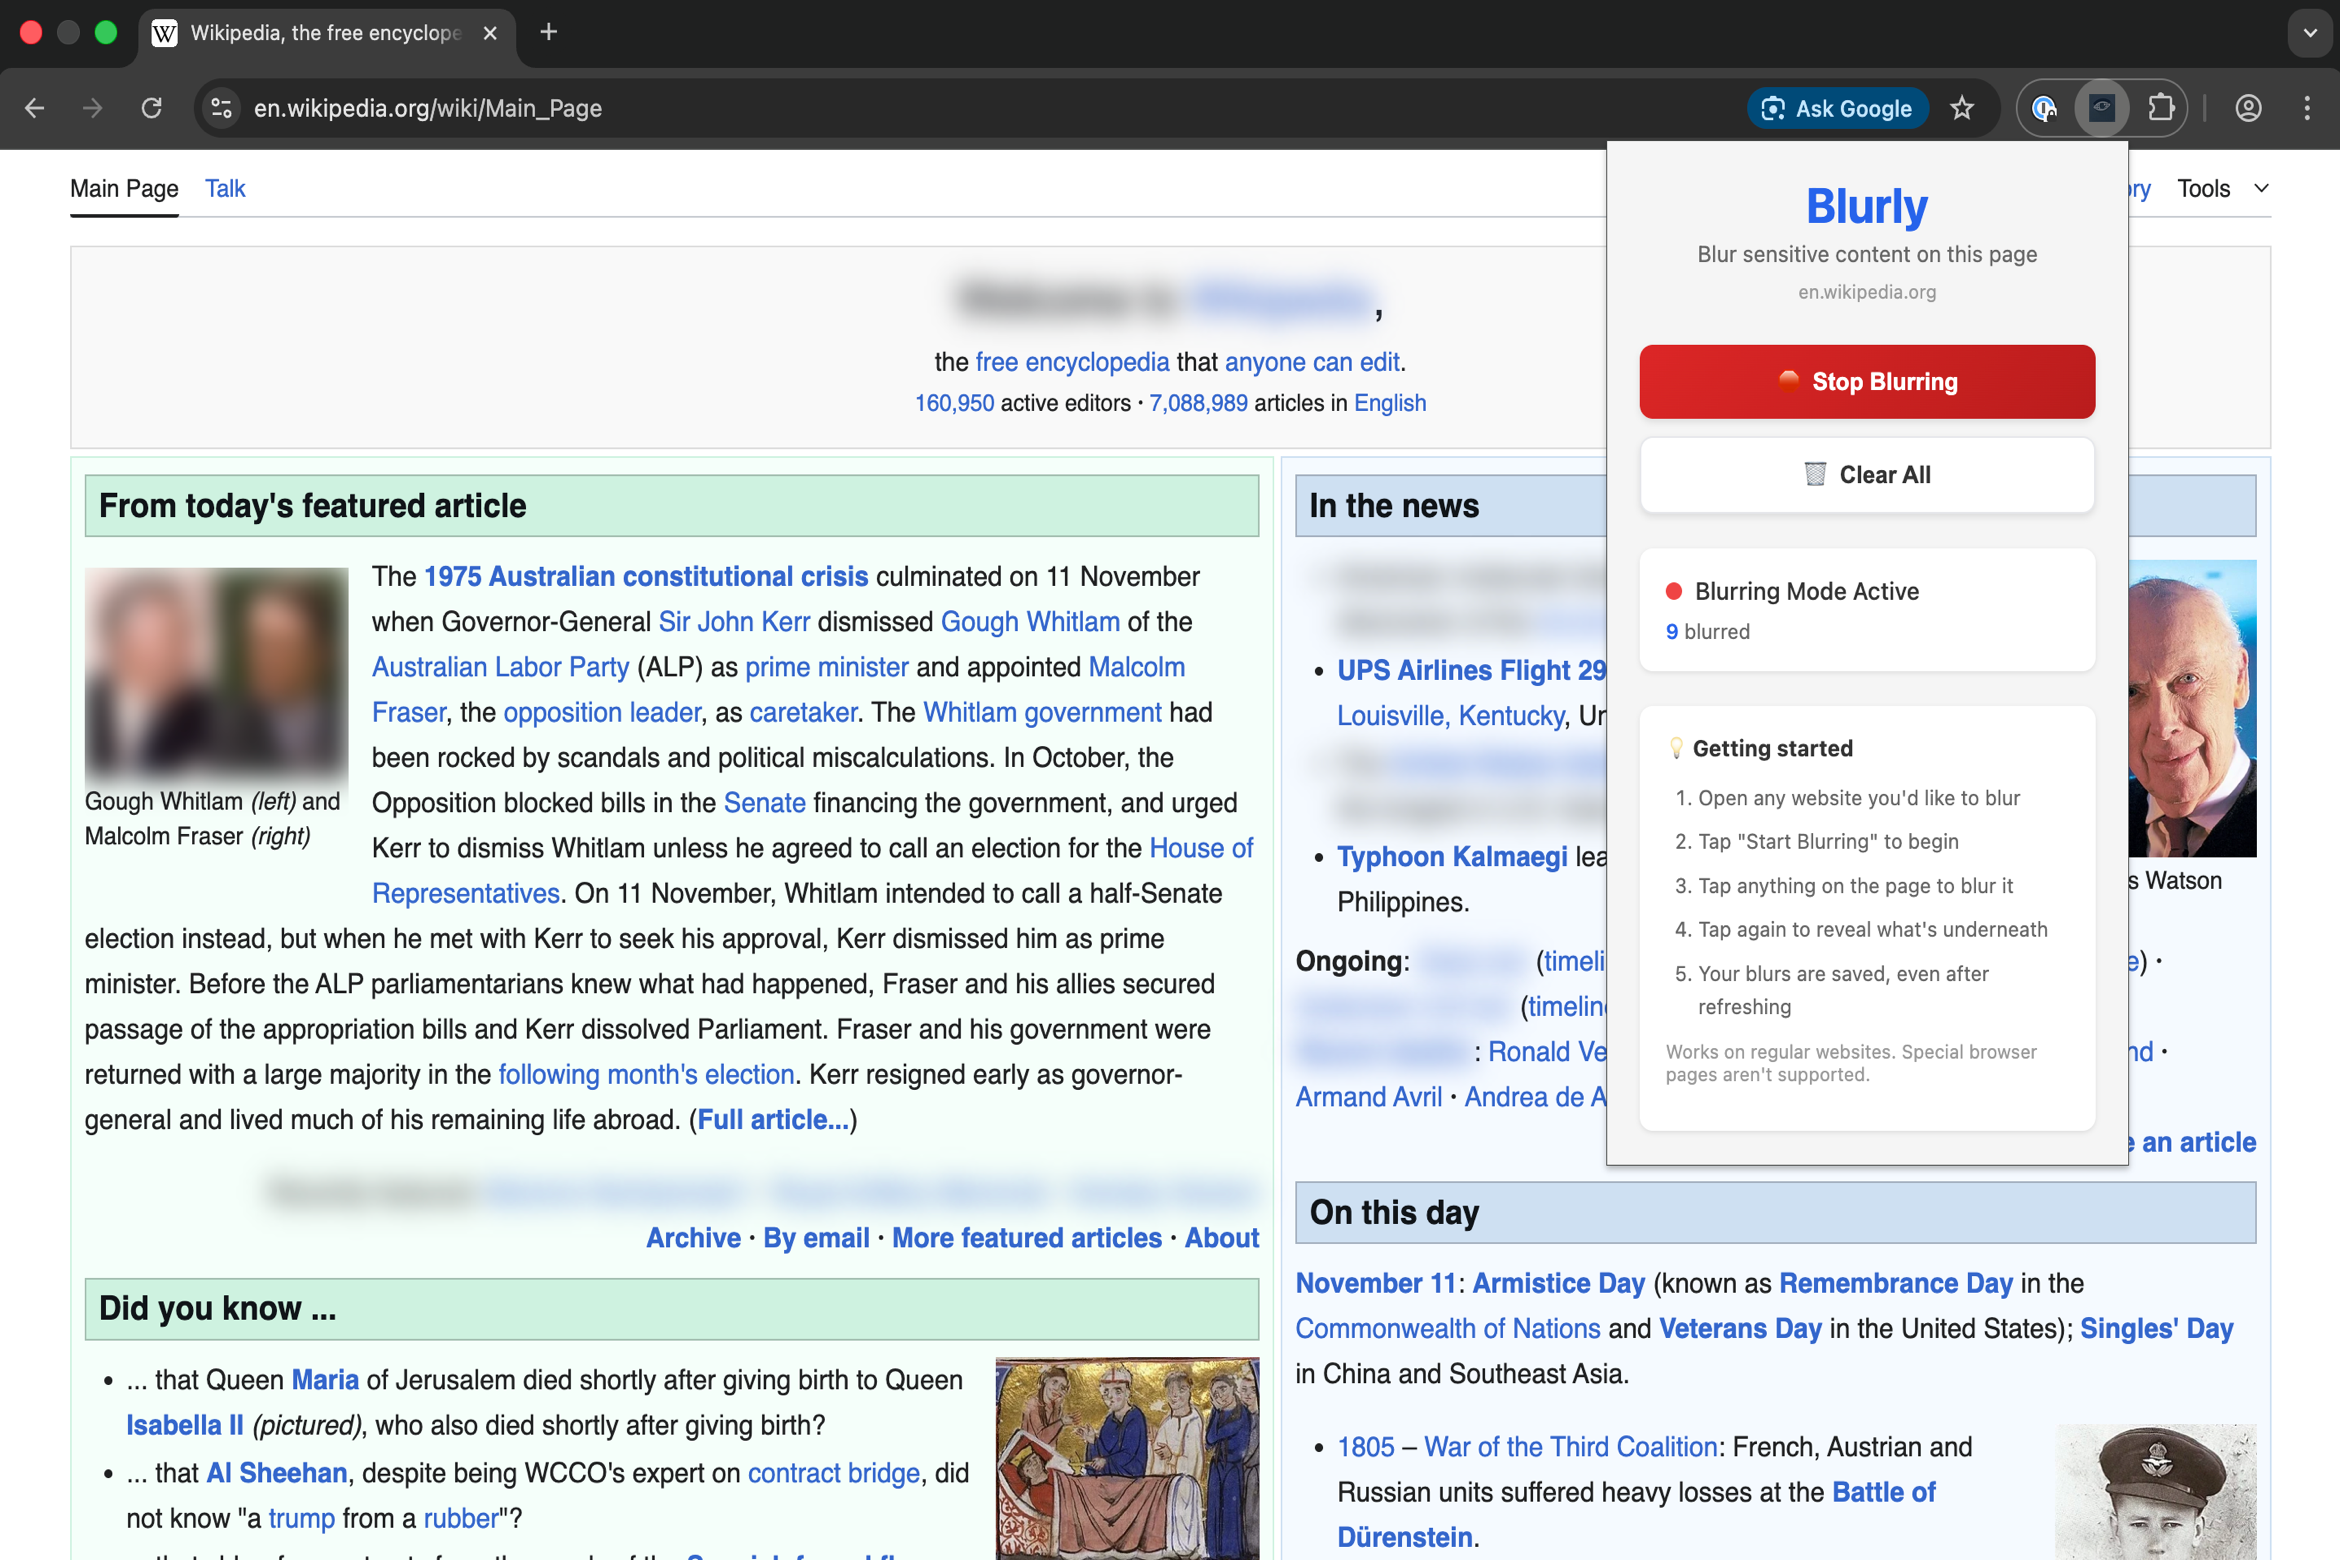This screenshot has width=2340, height=1560.
Task: View site information icon in the address bar
Action: tap(220, 108)
